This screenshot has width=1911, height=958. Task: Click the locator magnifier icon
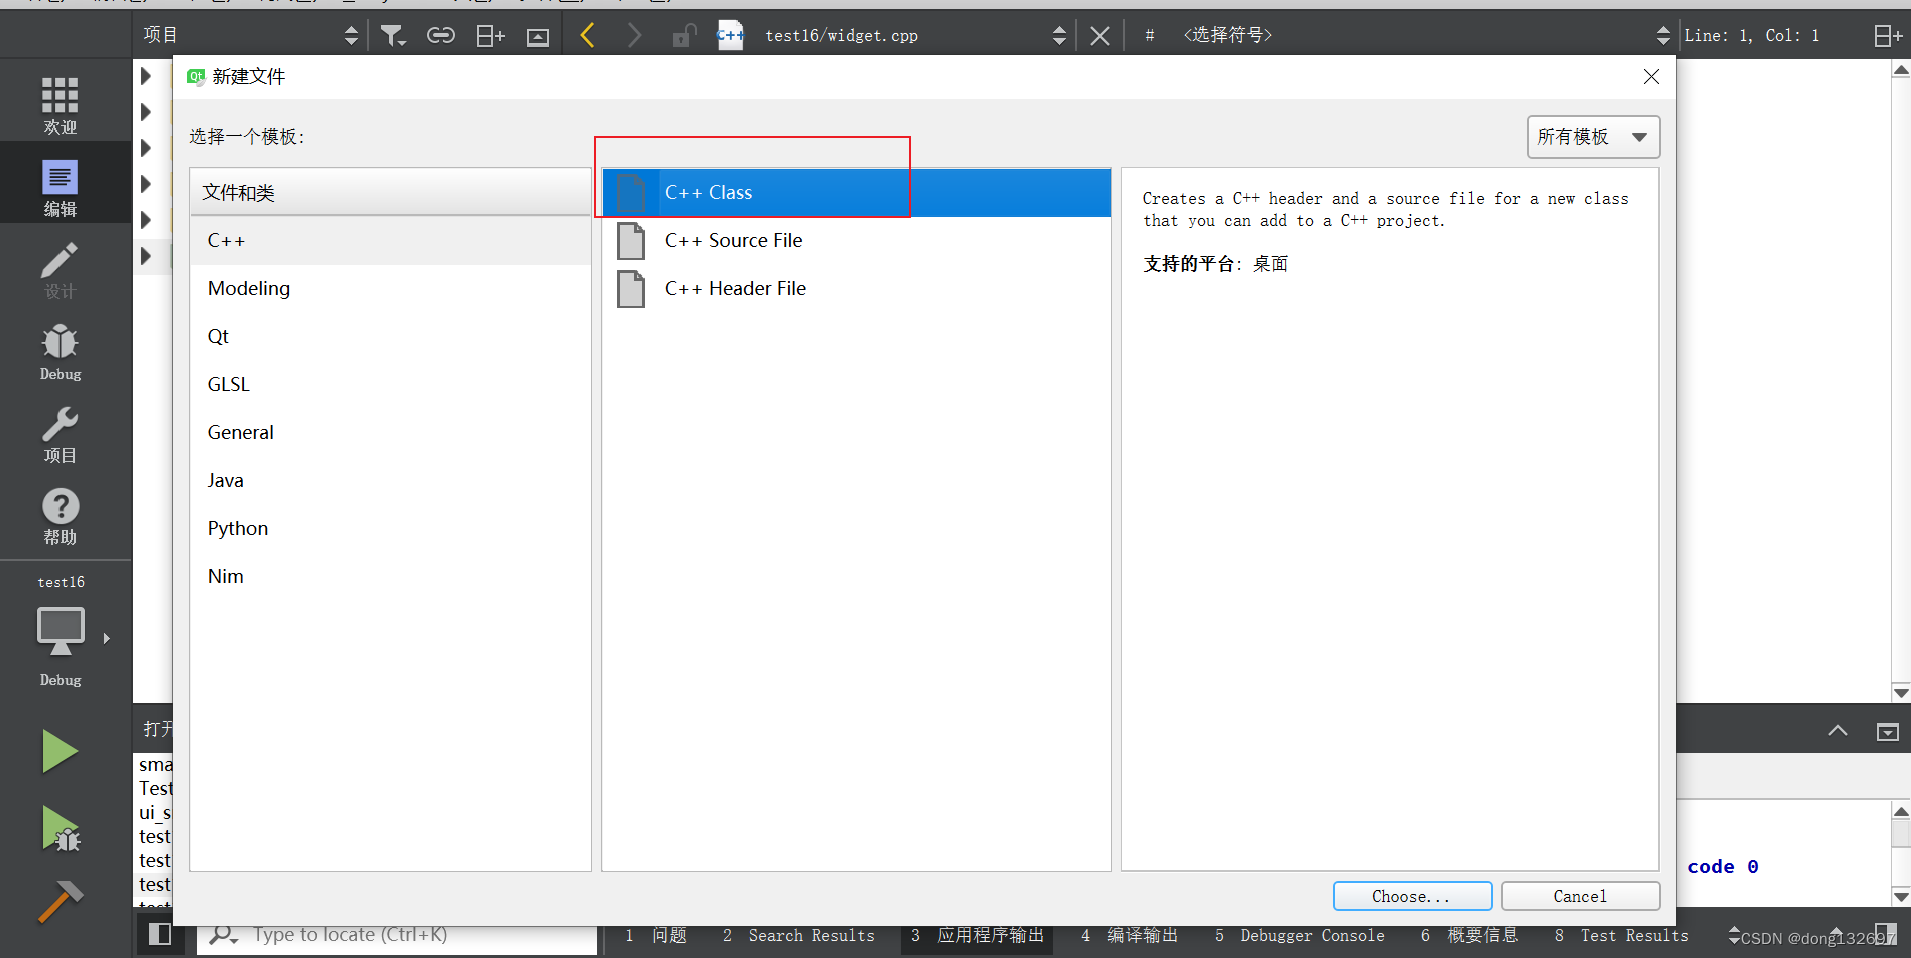coord(223,935)
